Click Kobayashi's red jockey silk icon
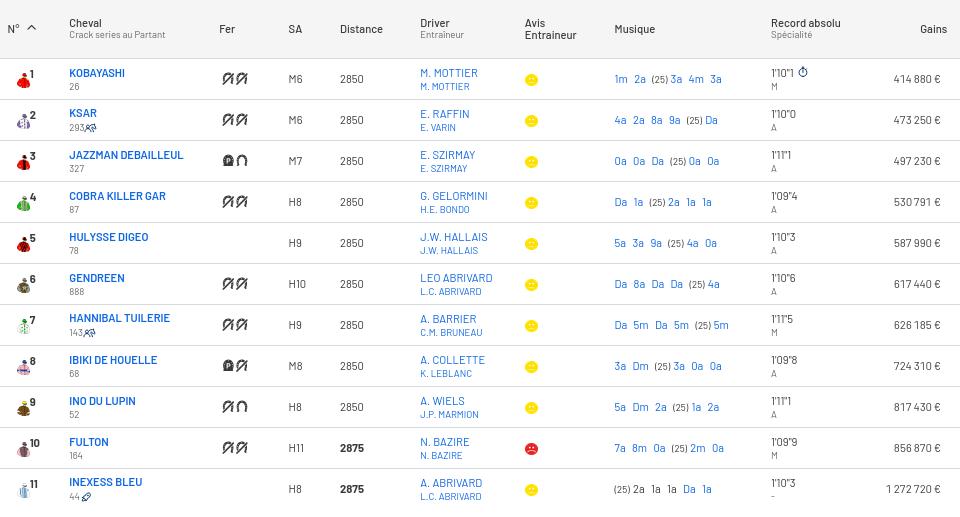The image size is (960, 517). [x=23, y=80]
